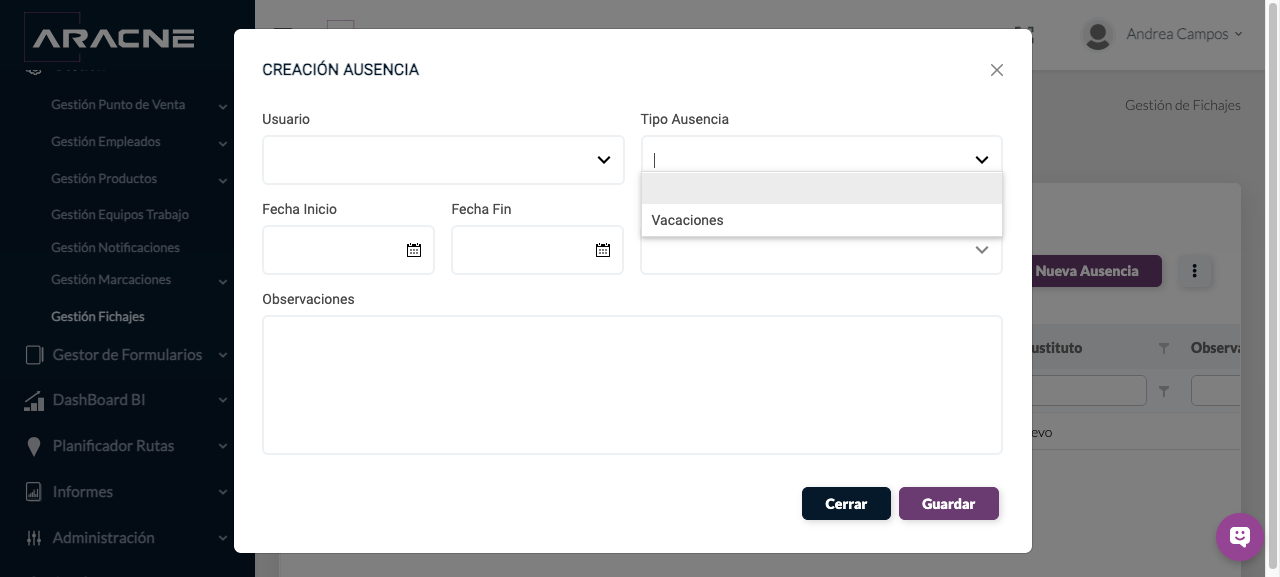This screenshot has width=1280, height=577.
Task: Focus the Fecha Fin date field
Action: (537, 250)
